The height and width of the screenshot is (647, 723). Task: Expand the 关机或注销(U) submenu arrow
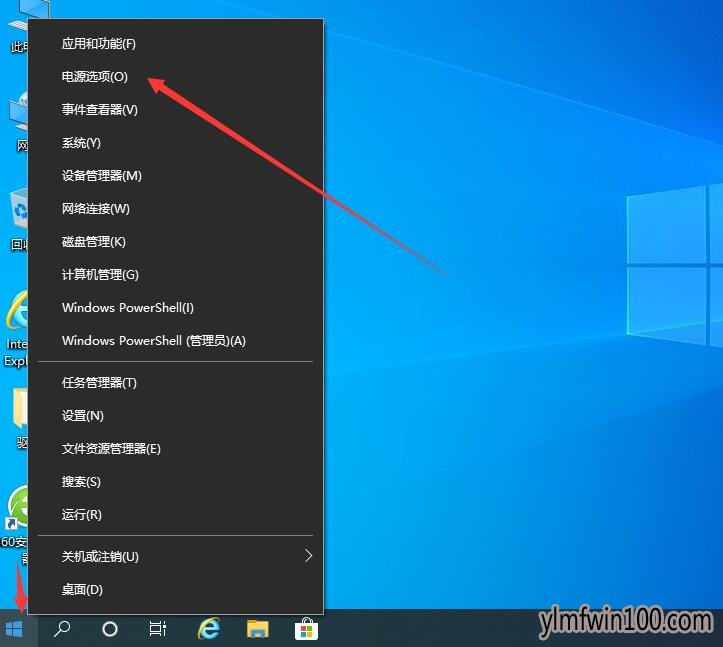point(308,556)
